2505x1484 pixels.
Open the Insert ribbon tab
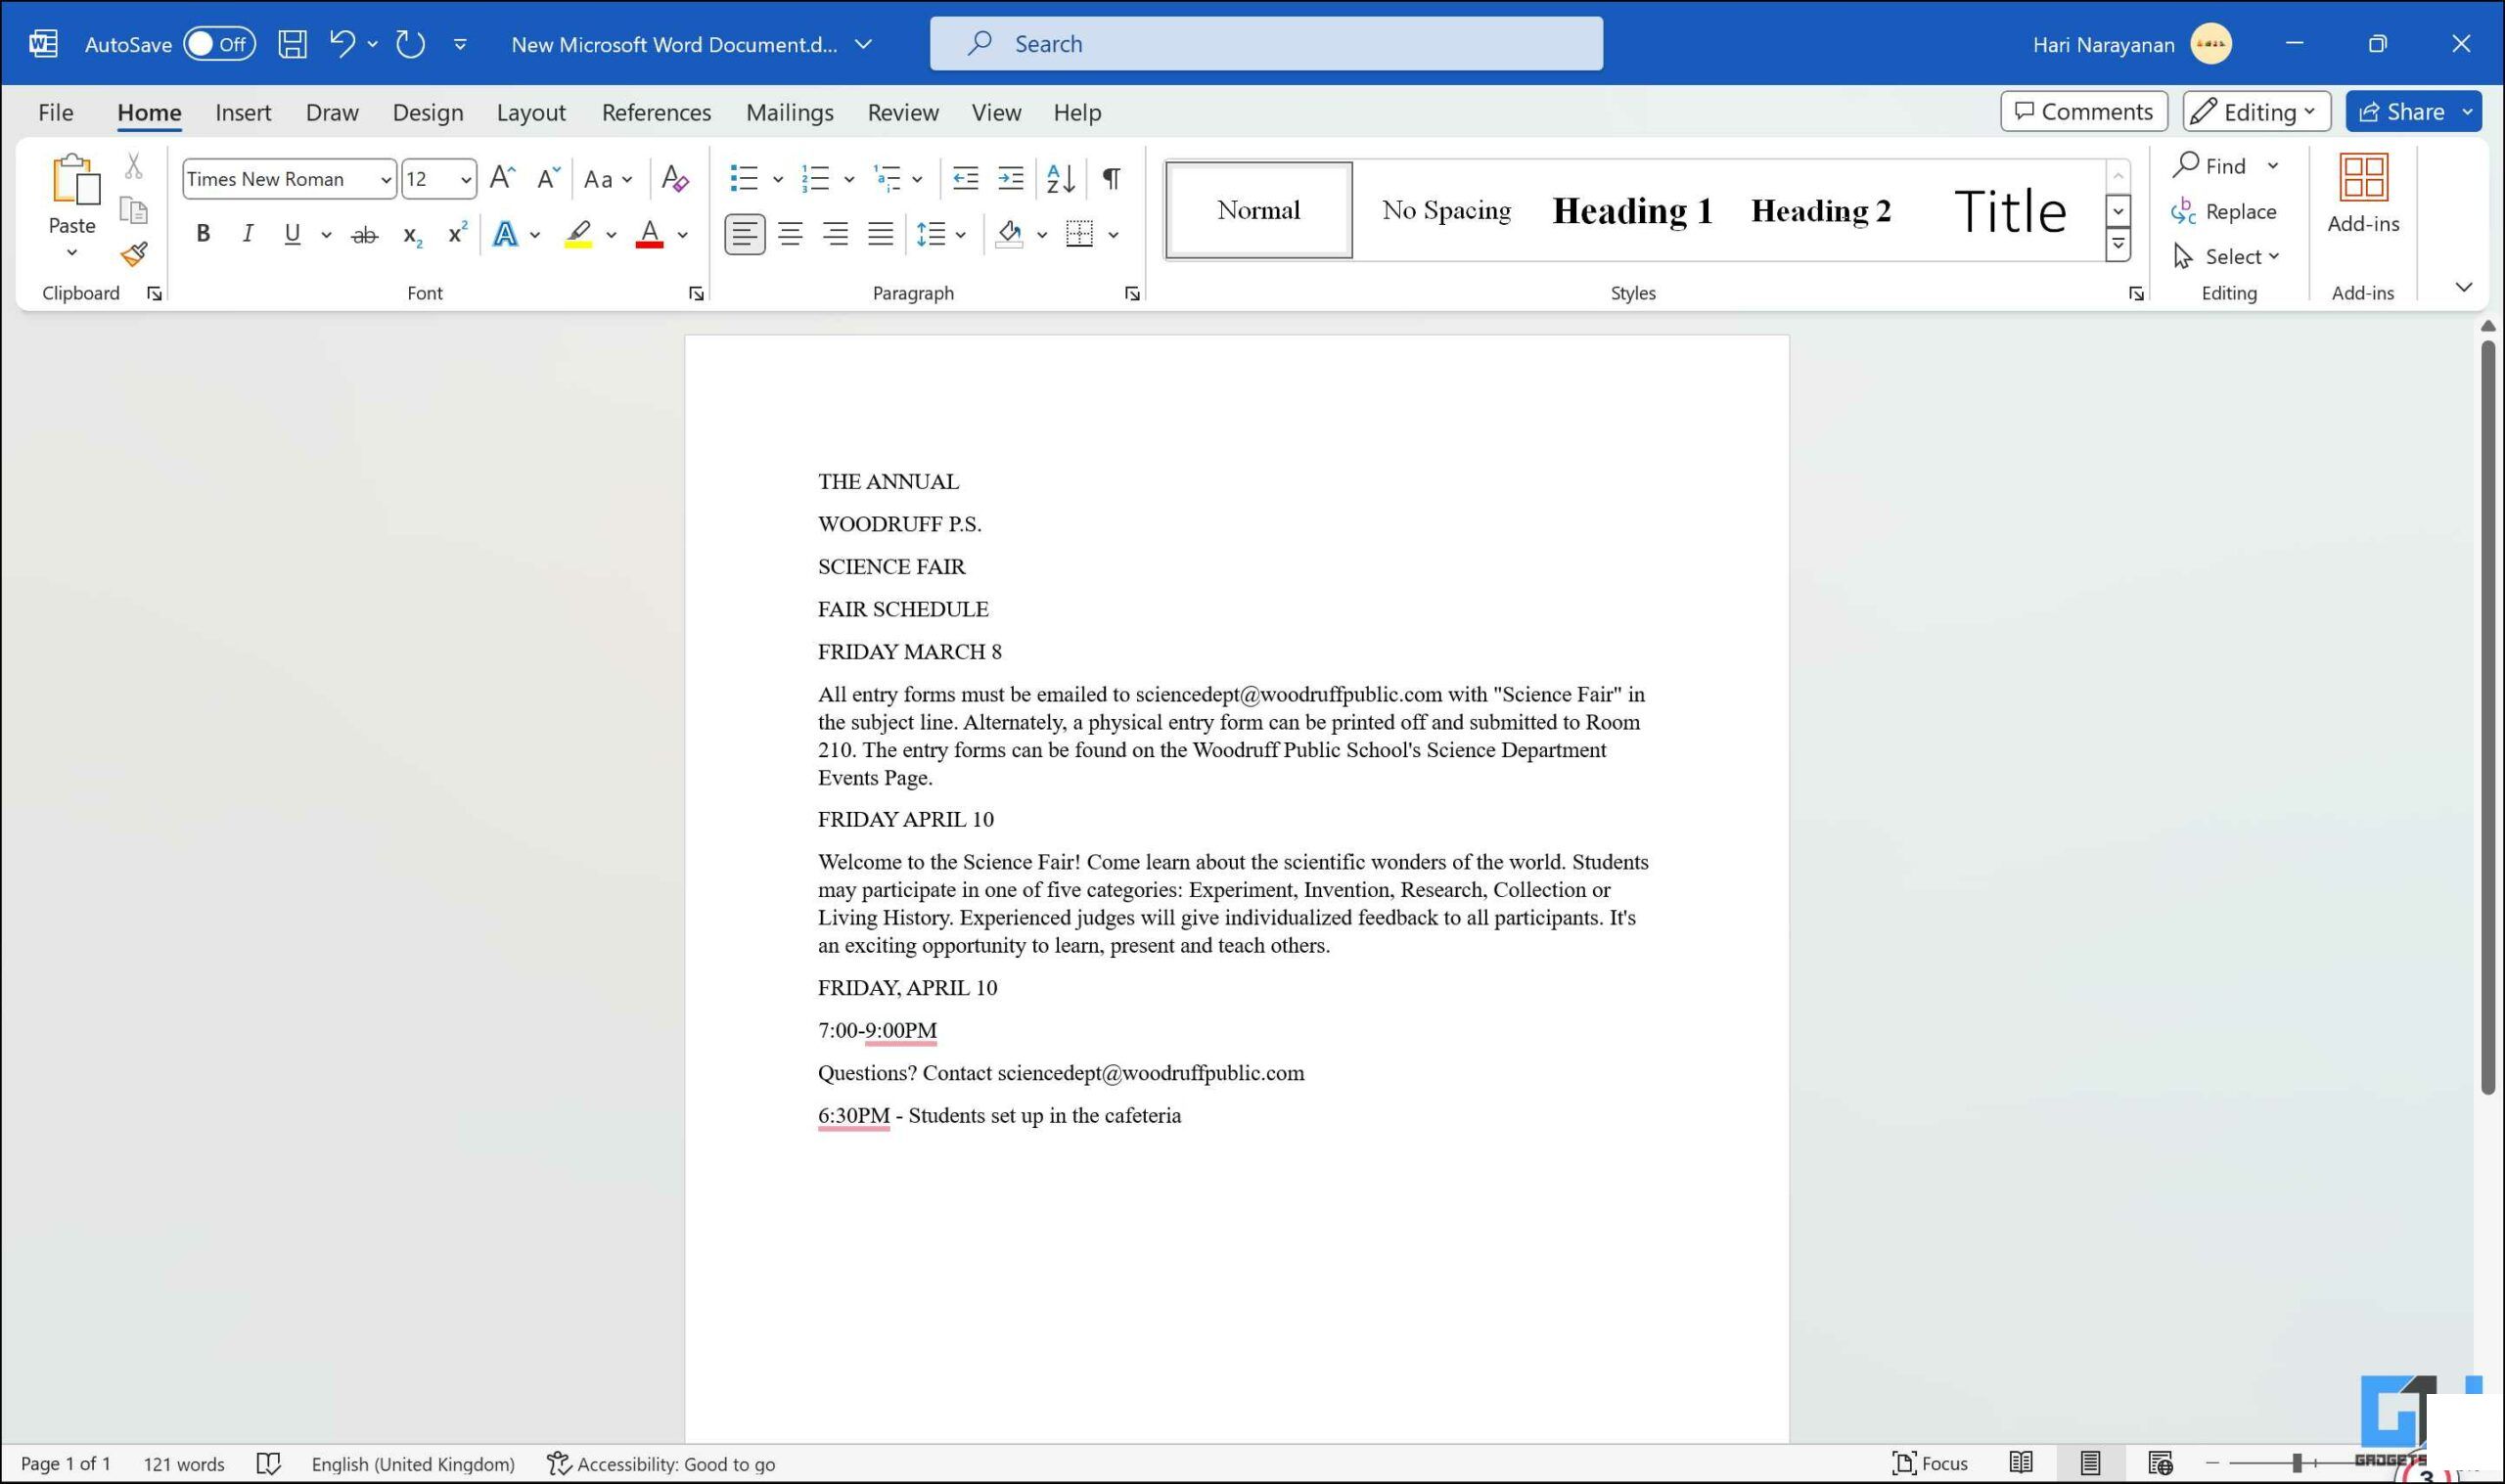point(242,112)
